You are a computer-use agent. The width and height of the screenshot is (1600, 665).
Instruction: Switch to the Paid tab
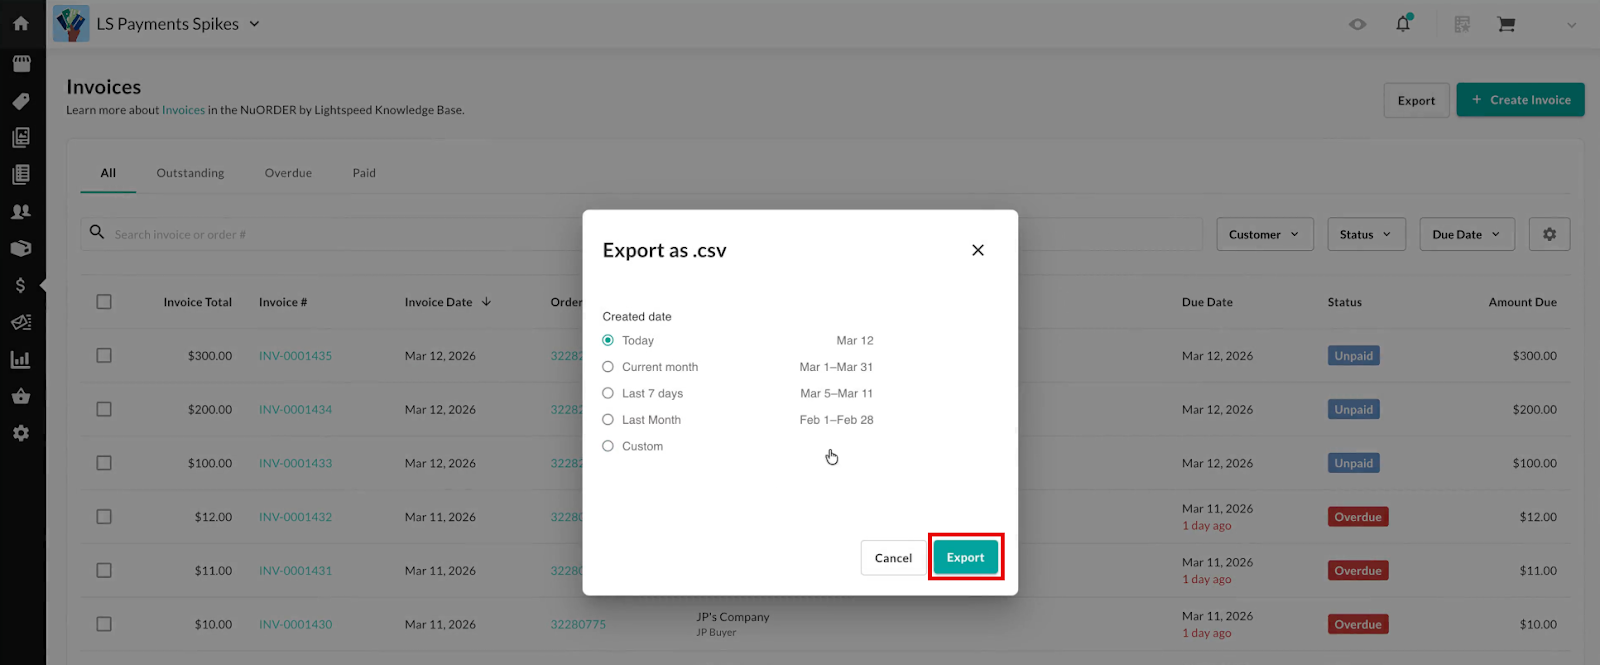(364, 173)
